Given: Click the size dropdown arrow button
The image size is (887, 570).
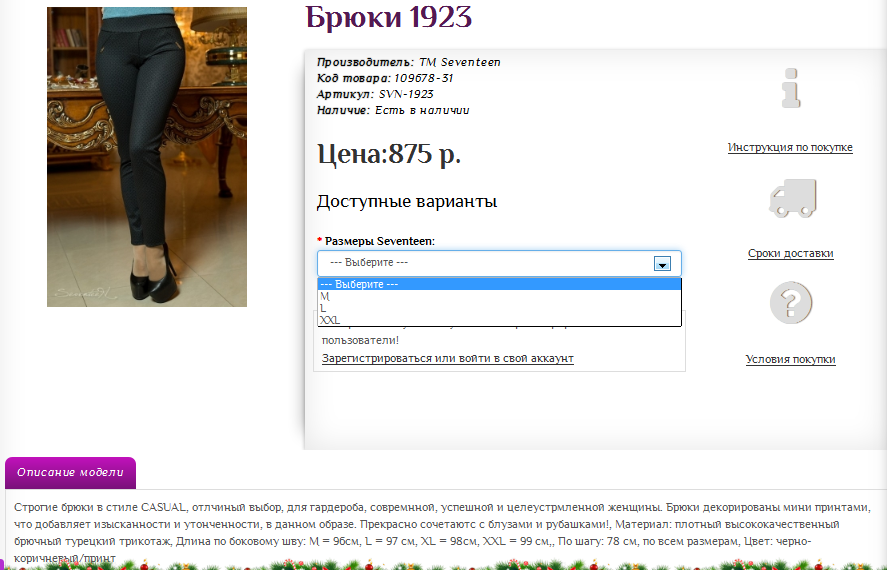Looking at the screenshot, I should coord(662,264).
